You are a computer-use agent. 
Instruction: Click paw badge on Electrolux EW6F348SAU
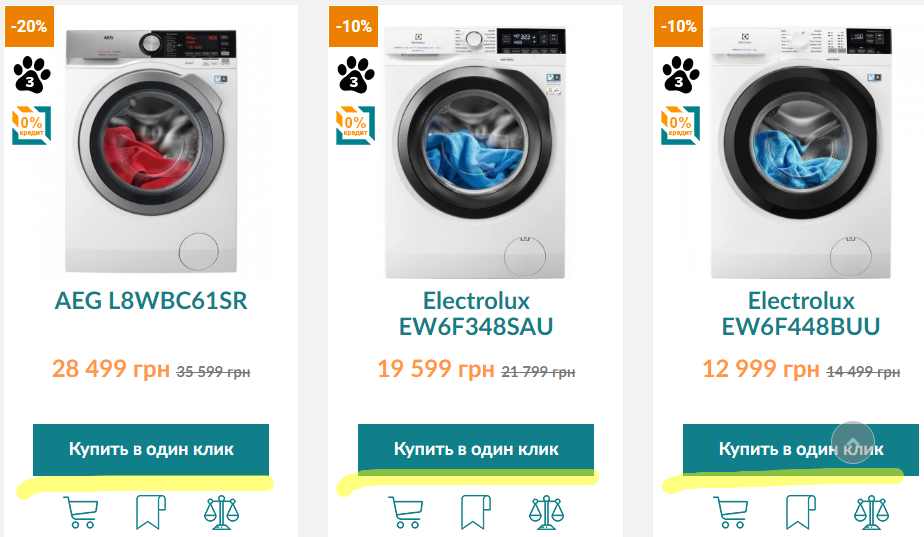[x=356, y=73]
